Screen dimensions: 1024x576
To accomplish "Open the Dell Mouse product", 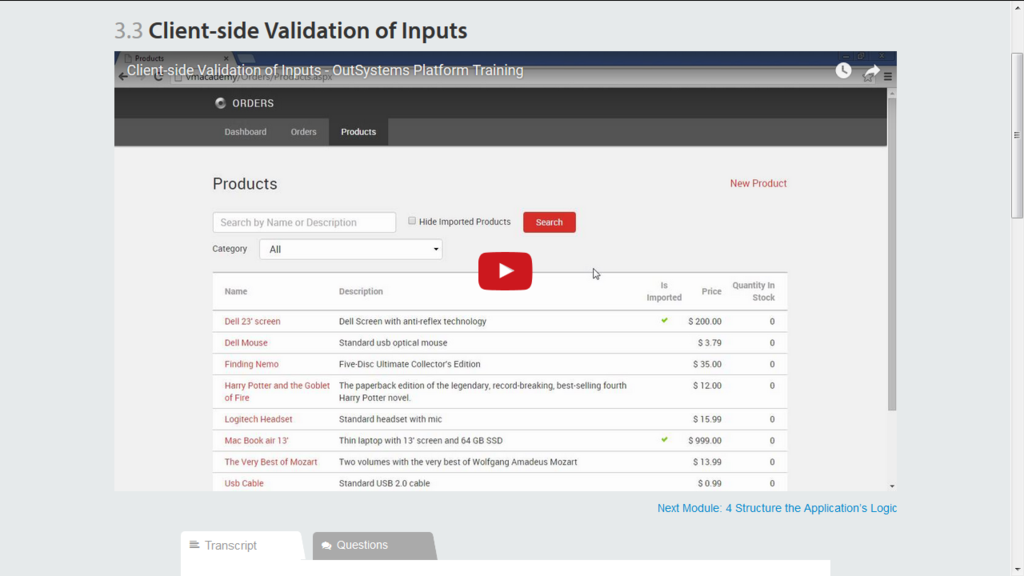I will (x=246, y=343).
